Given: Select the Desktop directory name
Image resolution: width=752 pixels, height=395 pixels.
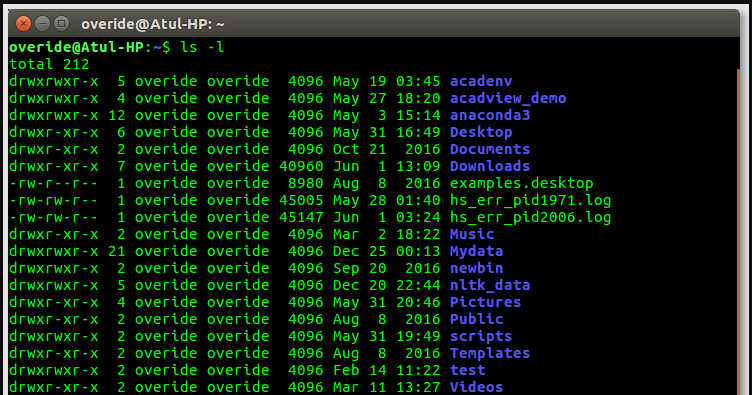Looking at the screenshot, I should 481,132.
